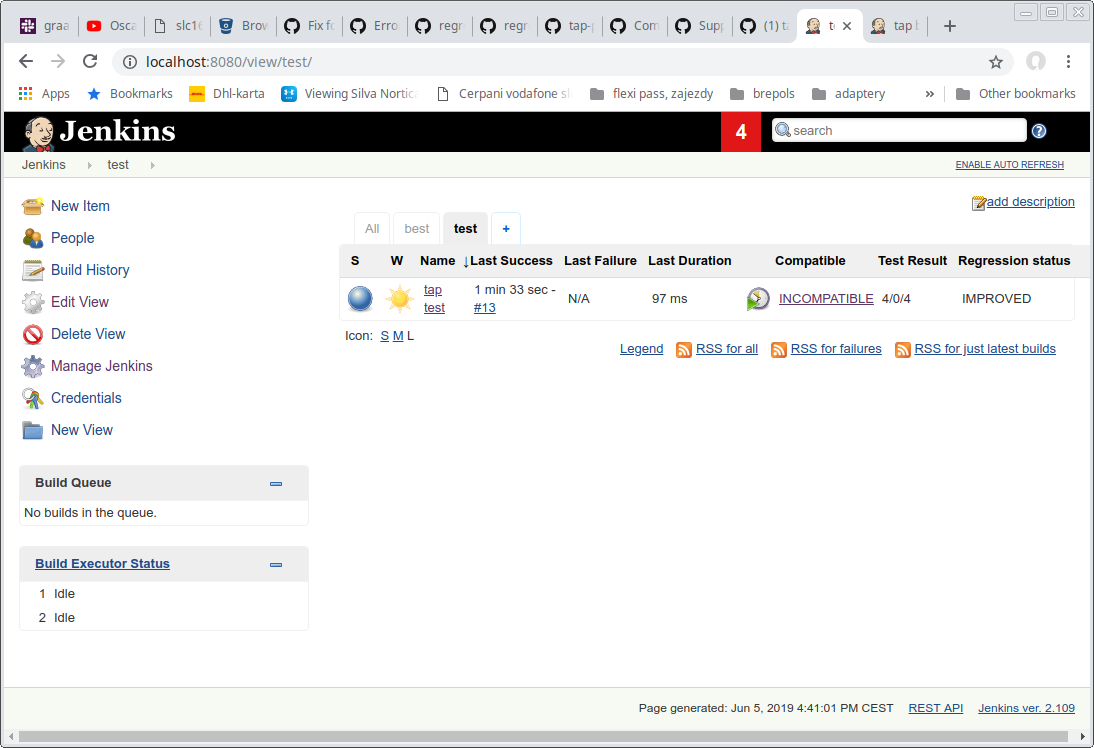Open Build History from sidebar
1094x748 pixels.
tap(88, 270)
